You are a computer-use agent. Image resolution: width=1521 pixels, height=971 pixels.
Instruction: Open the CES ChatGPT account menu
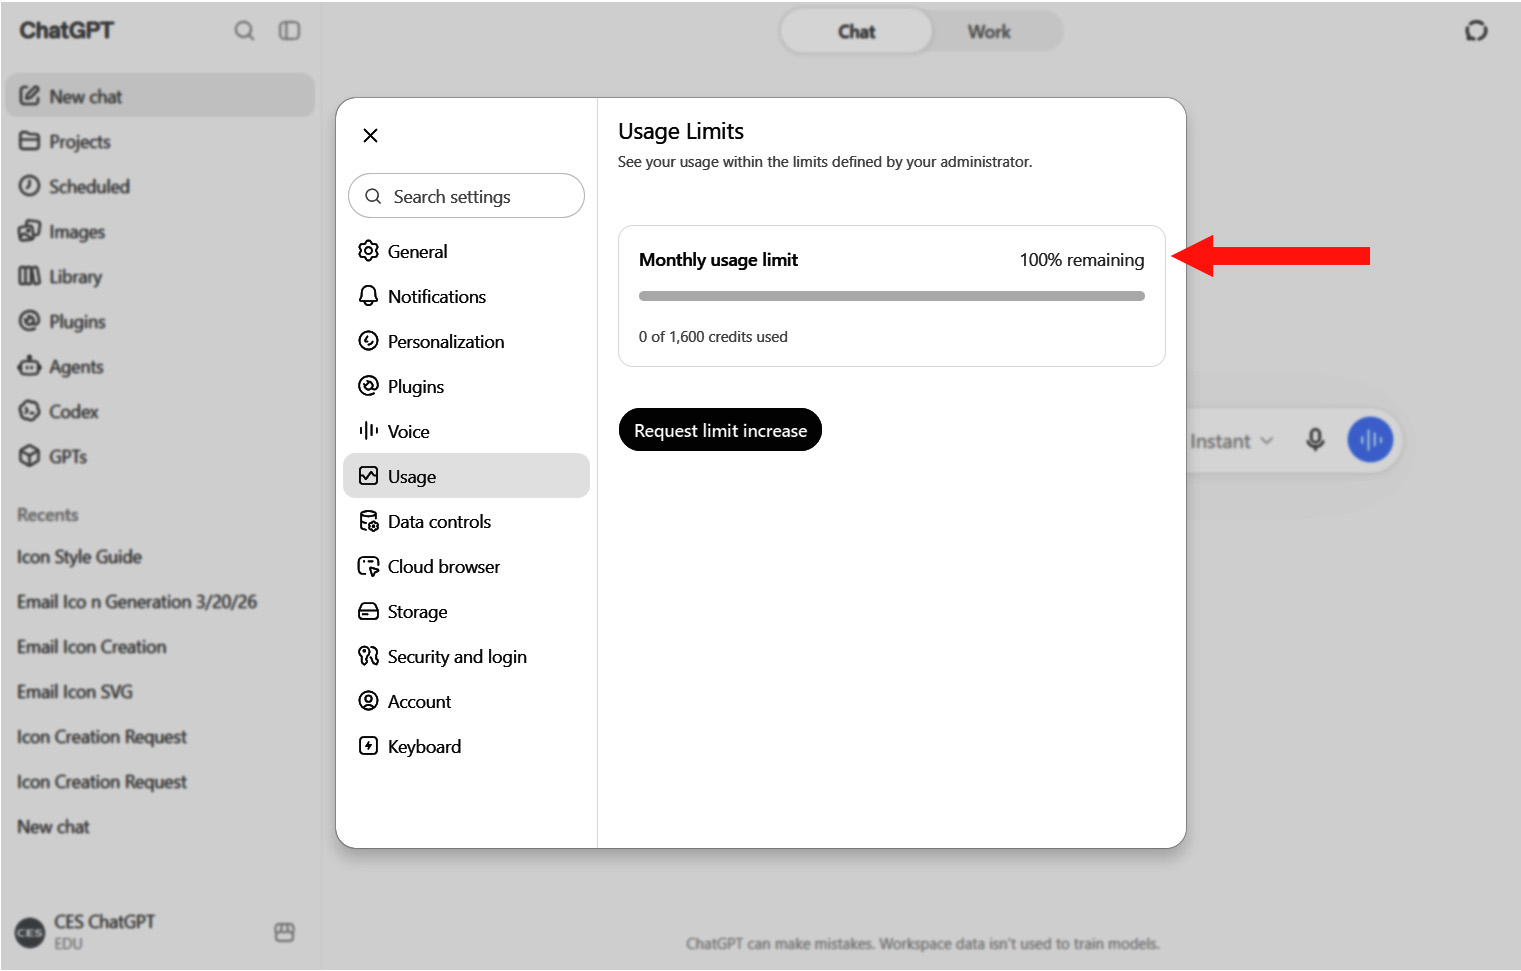tap(85, 931)
